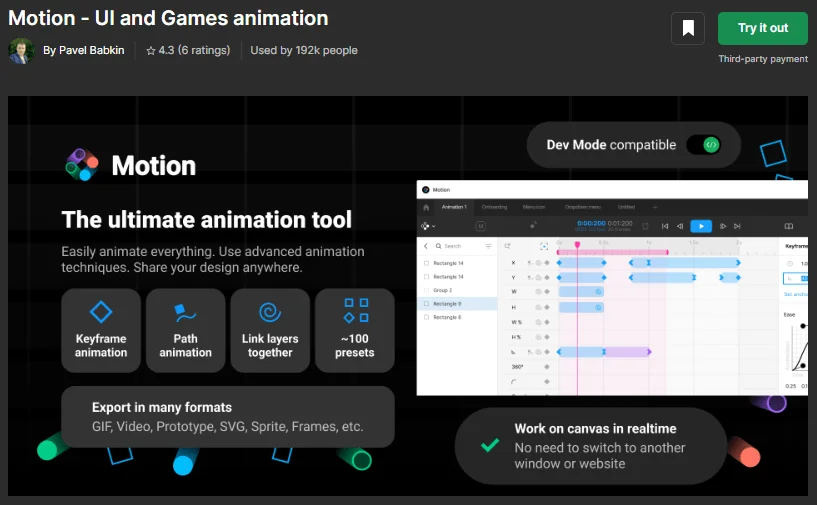The width and height of the screenshot is (817, 505).
Task: Click the Used by 192k people text
Action: [x=304, y=51]
